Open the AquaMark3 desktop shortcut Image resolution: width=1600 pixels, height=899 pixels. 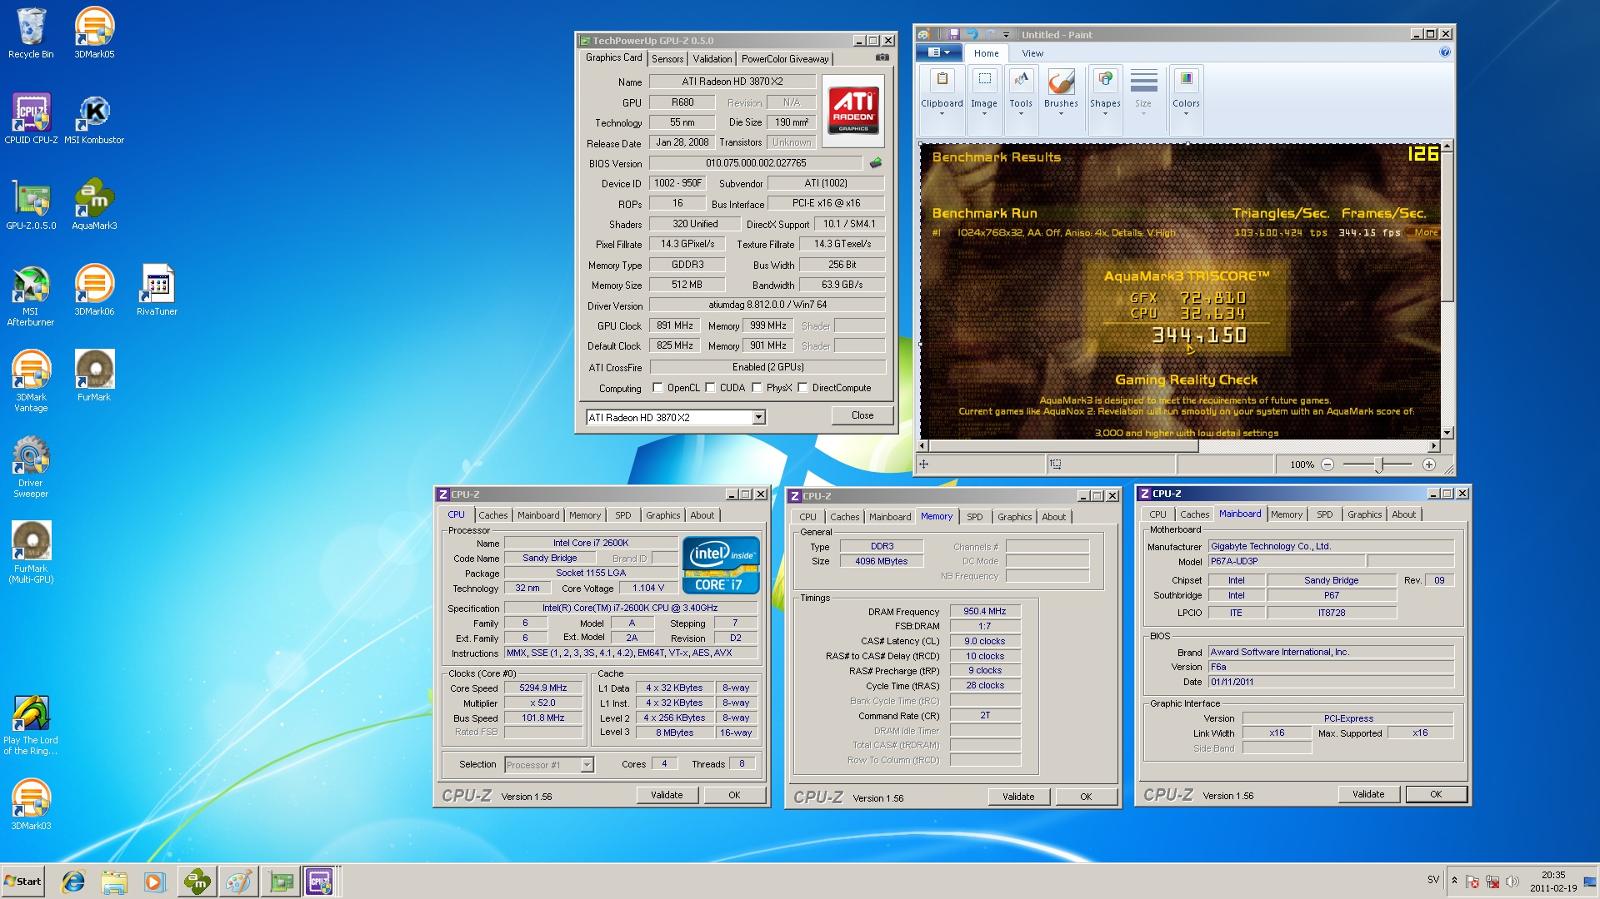click(94, 205)
